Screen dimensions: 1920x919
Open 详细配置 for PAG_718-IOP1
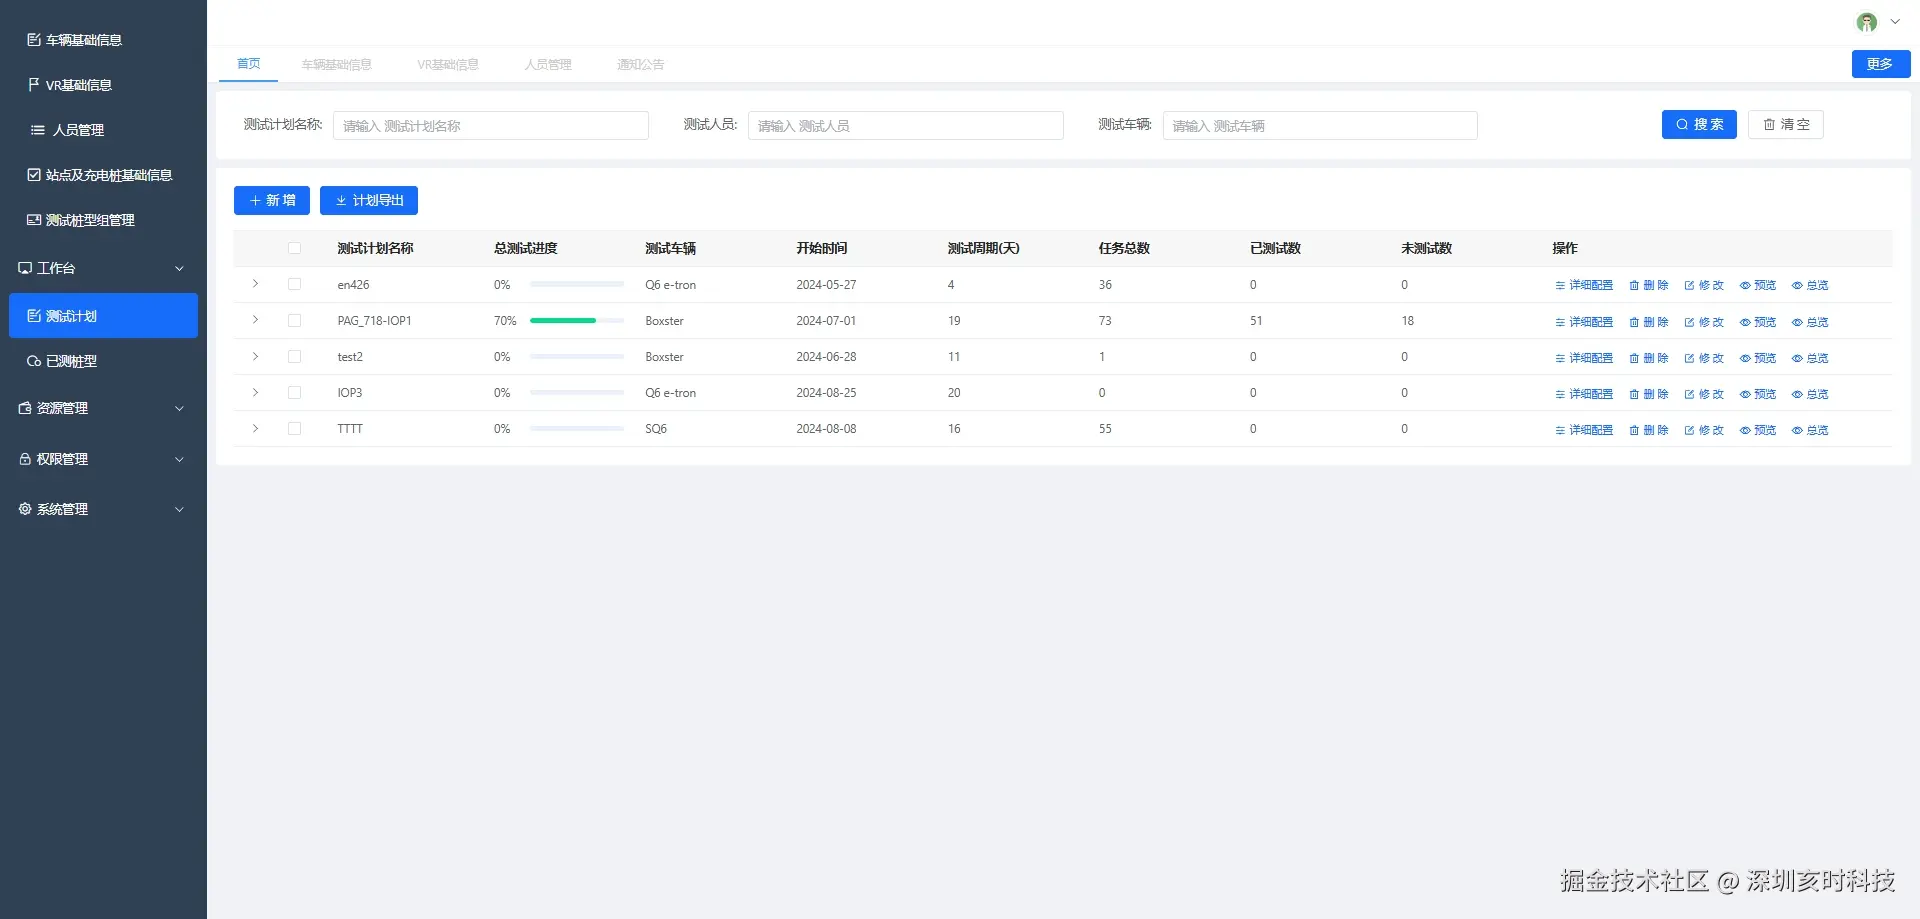click(x=1584, y=322)
